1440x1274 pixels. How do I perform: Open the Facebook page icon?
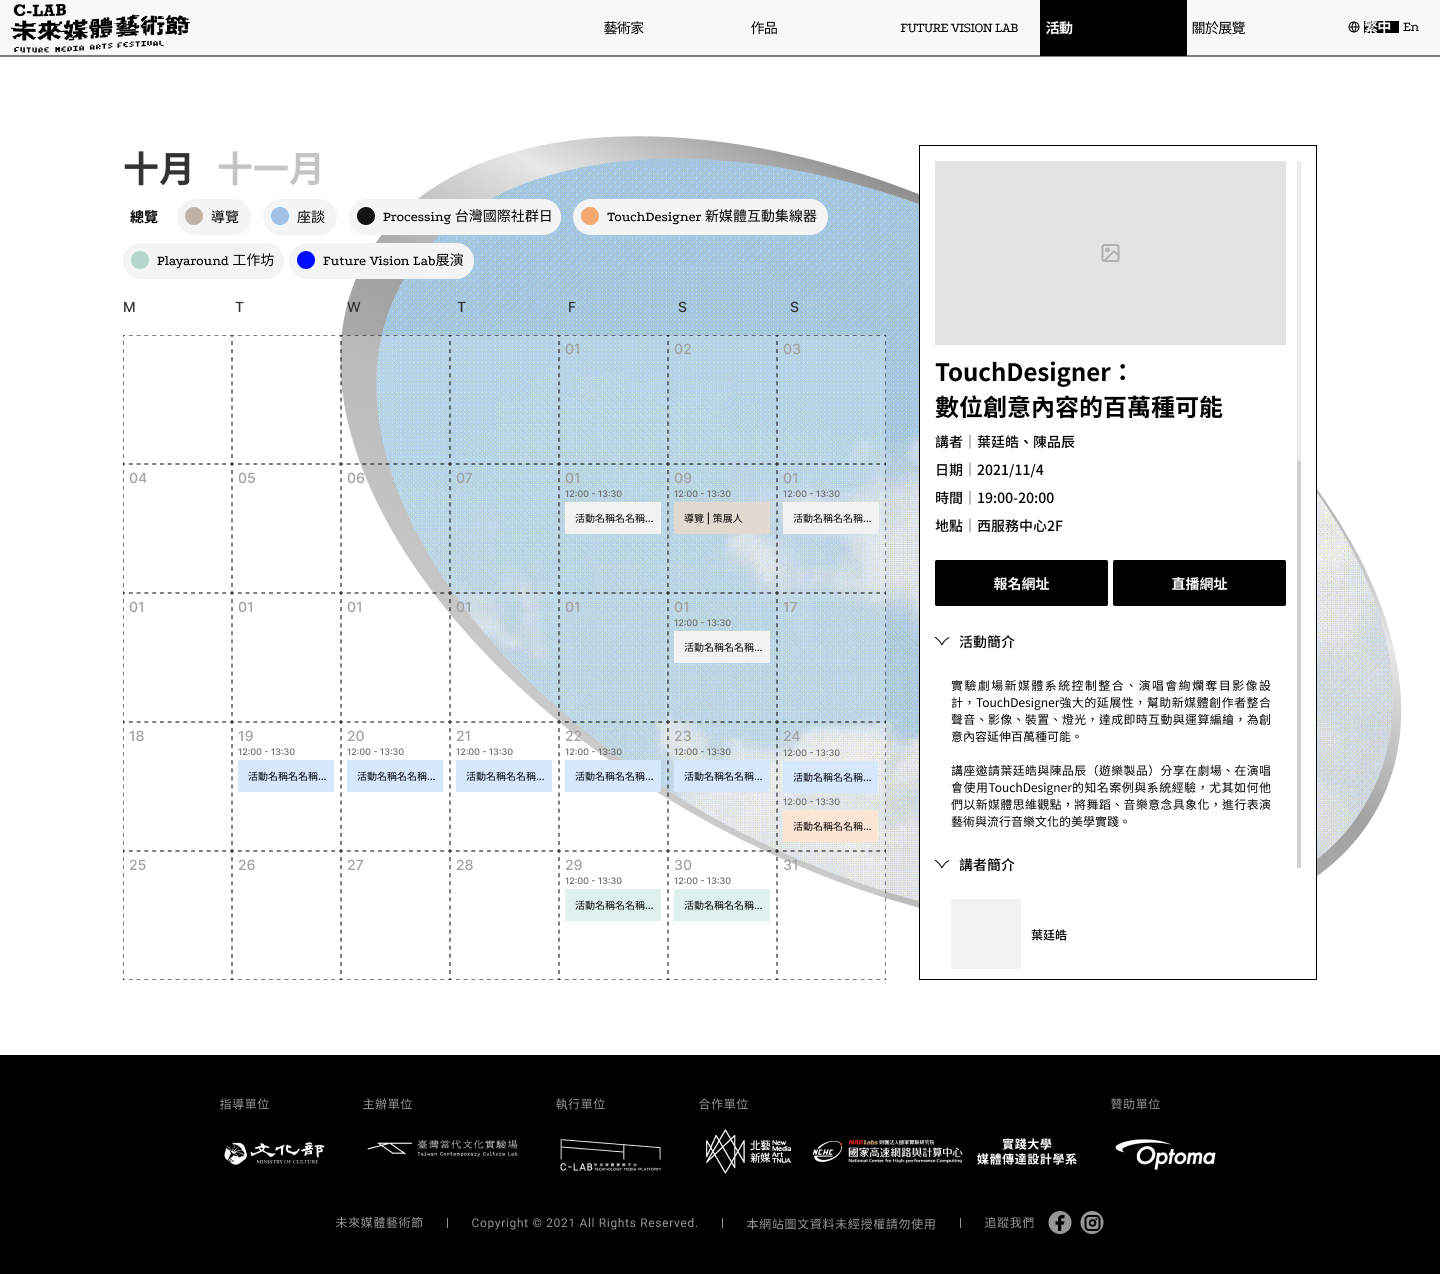1060,1222
